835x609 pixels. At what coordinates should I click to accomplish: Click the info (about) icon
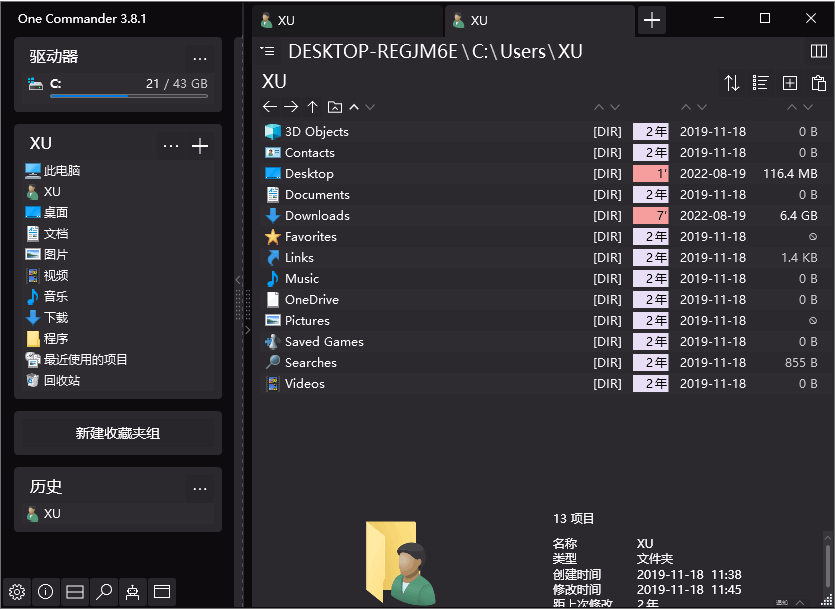tap(45, 592)
